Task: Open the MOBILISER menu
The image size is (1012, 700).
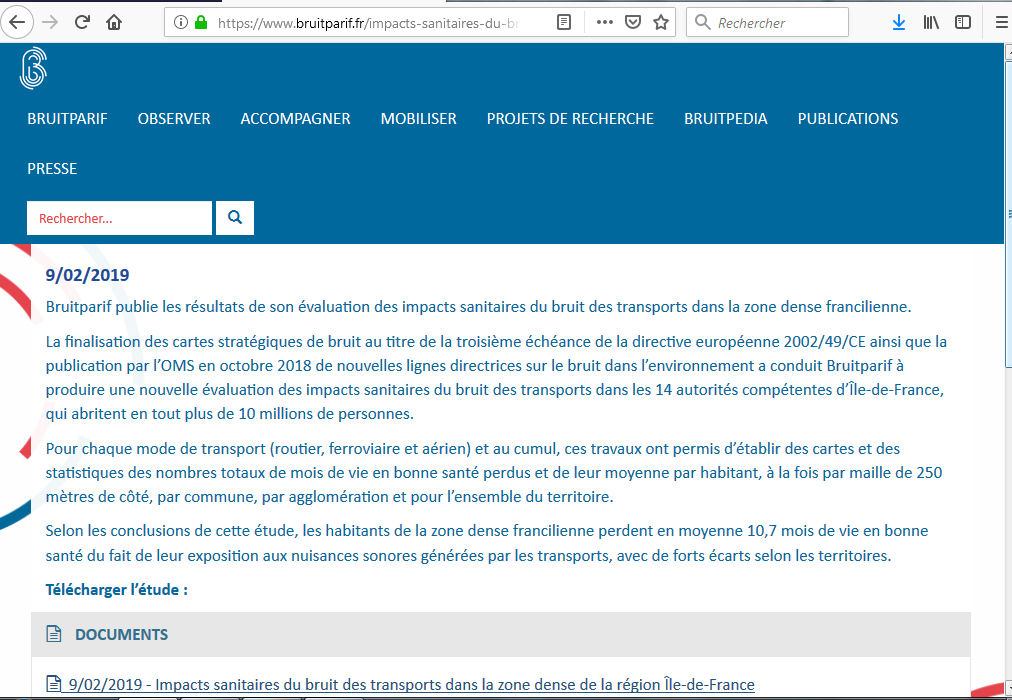Action: [418, 119]
